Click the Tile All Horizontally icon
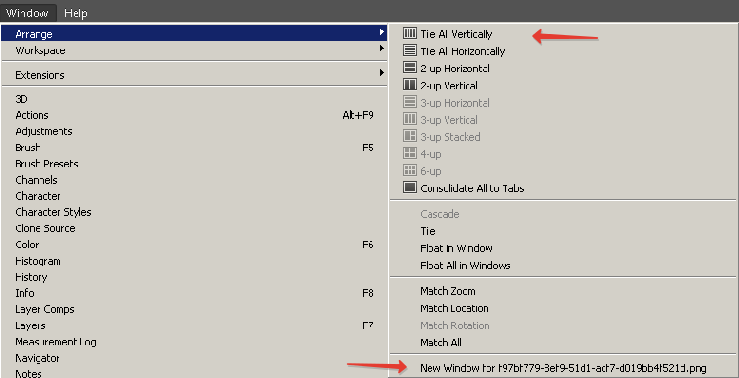Image resolution: width=739 pixels, height=378 pixels. [x=410, y=50]
